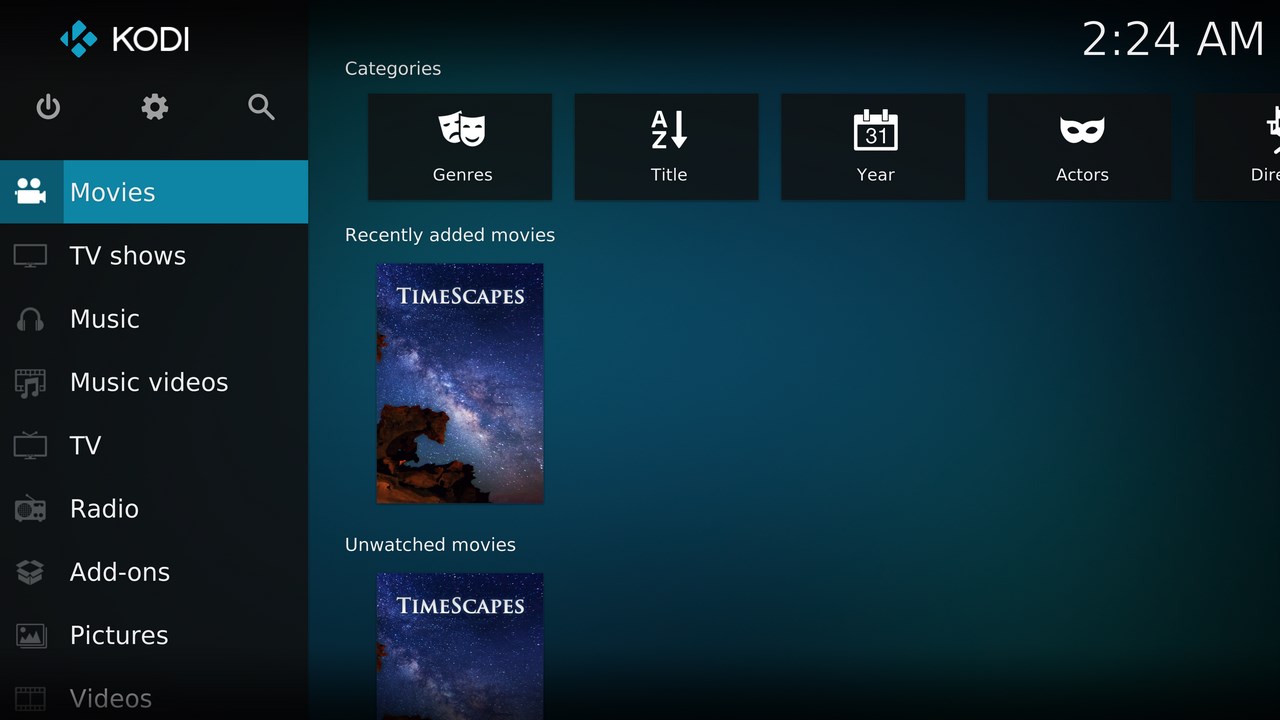The height and width of the screenshot is (720, 1280).
Task: Click the Videos filmstrip icon
Action: pos(30,698)
